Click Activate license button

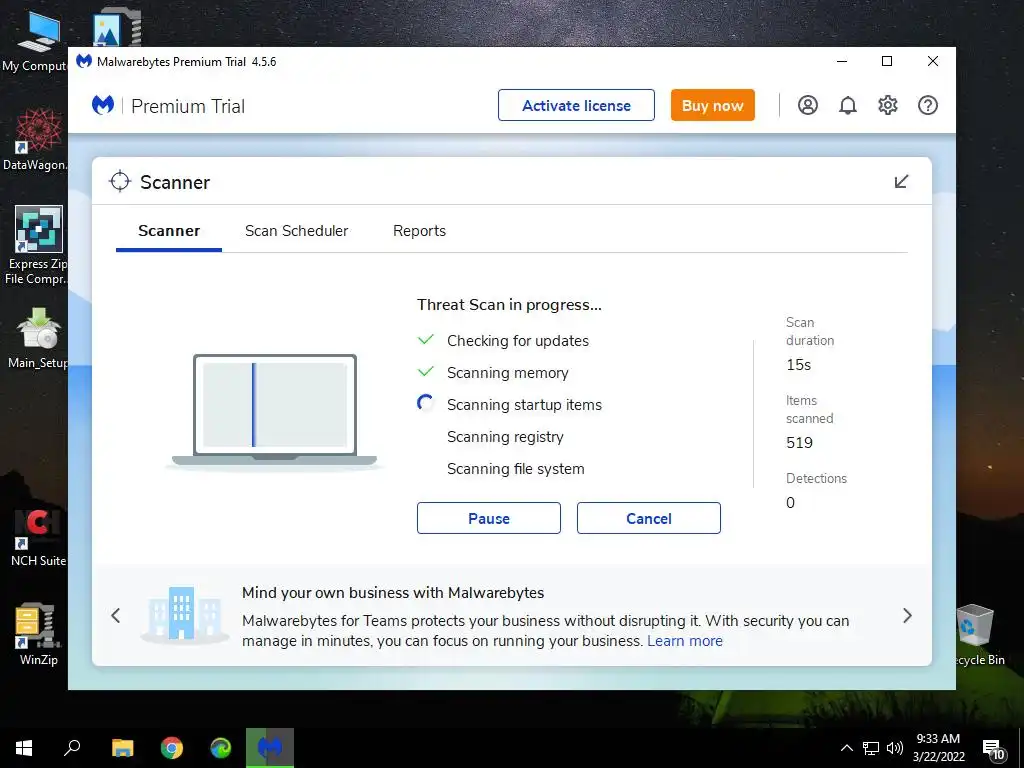click(x=576, y=105)
